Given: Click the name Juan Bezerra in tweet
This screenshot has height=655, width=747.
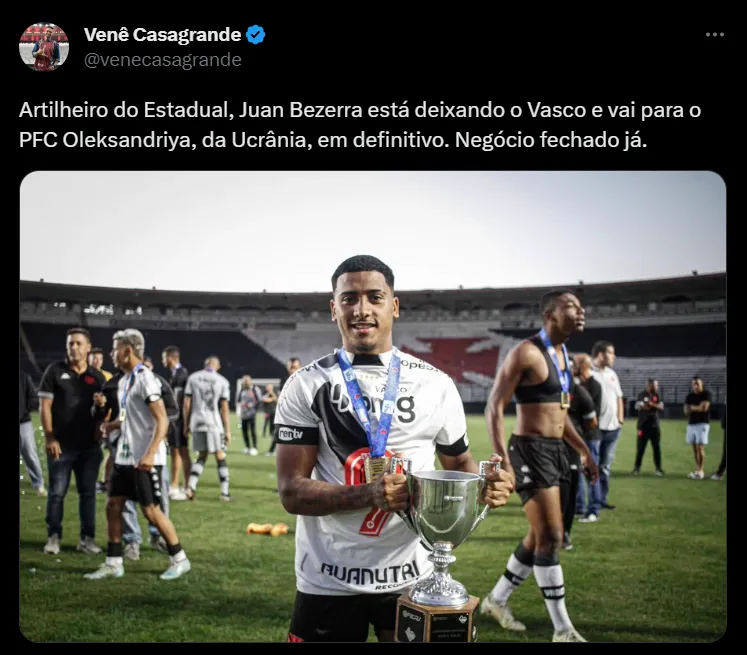Looking at the screenshot, I should click(x=300, y=110).
